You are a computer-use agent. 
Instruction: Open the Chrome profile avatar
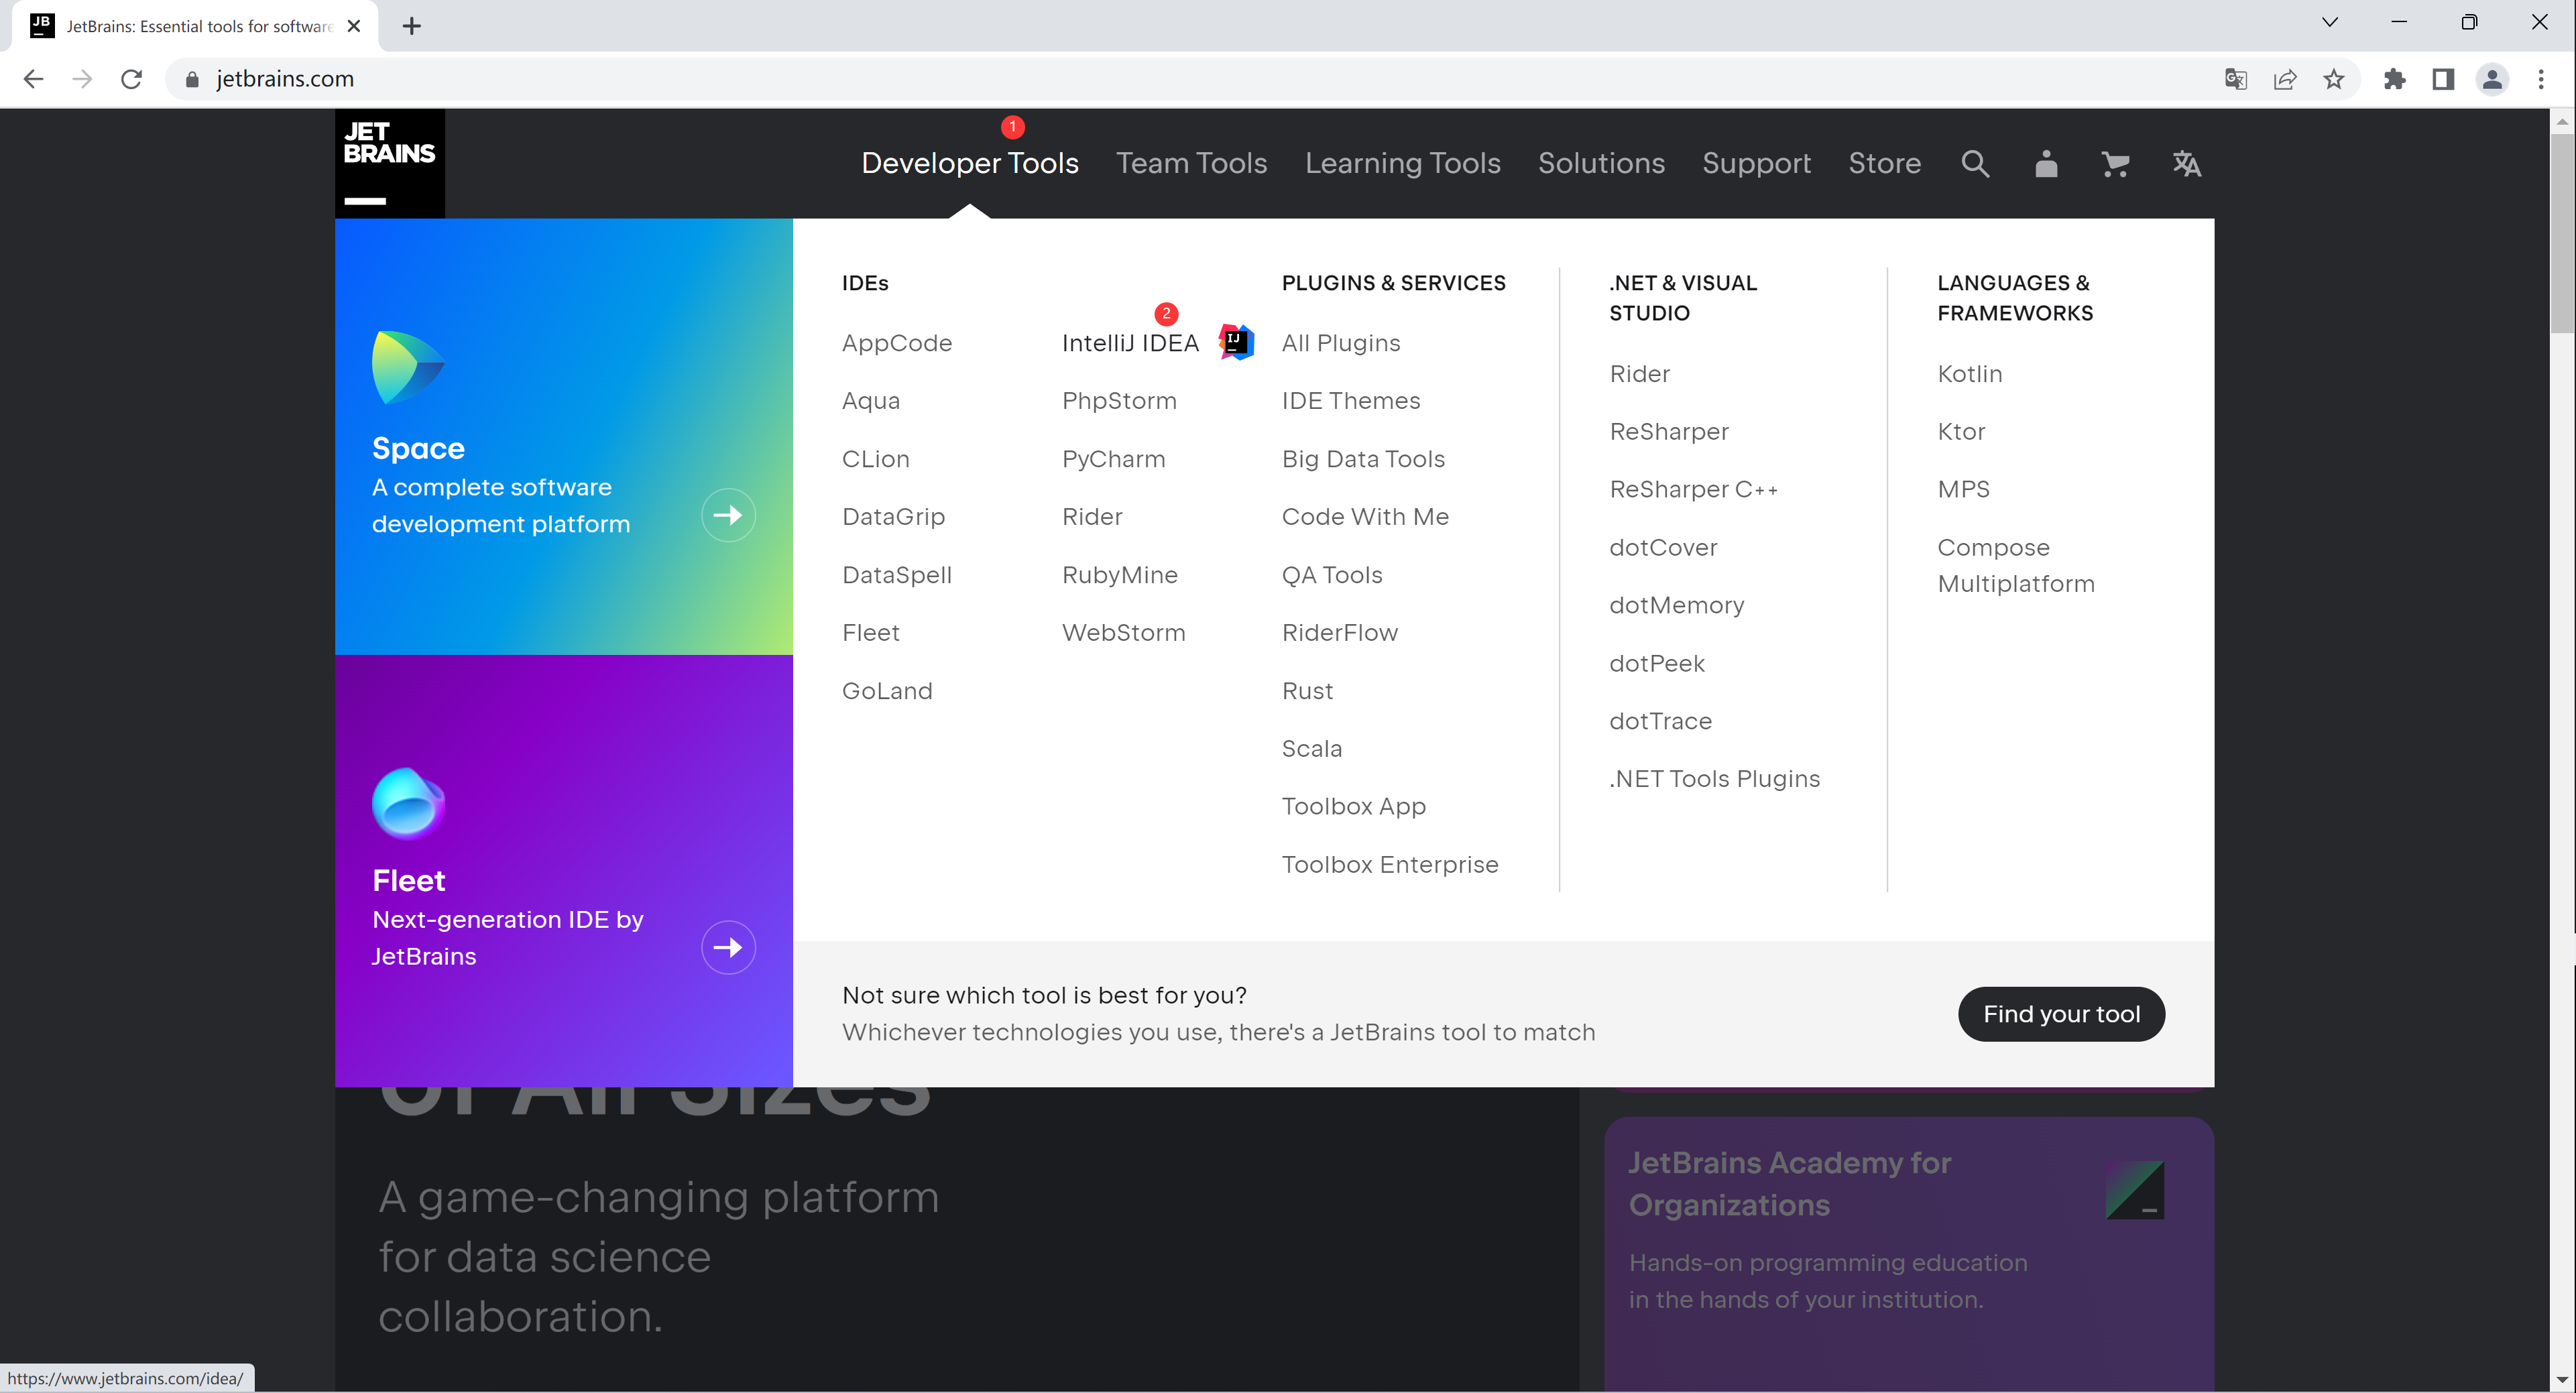[2492, 79]
